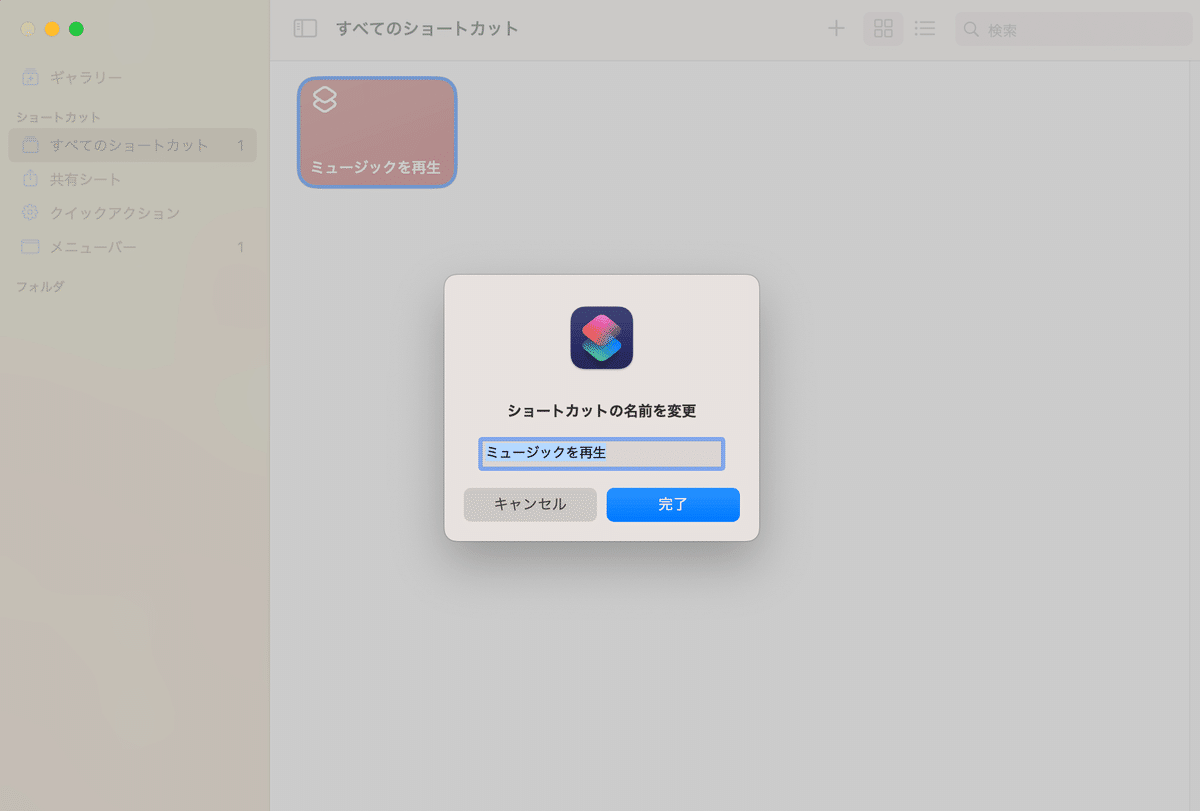Click the magnifier icon in search field

(x=971, y=30)
